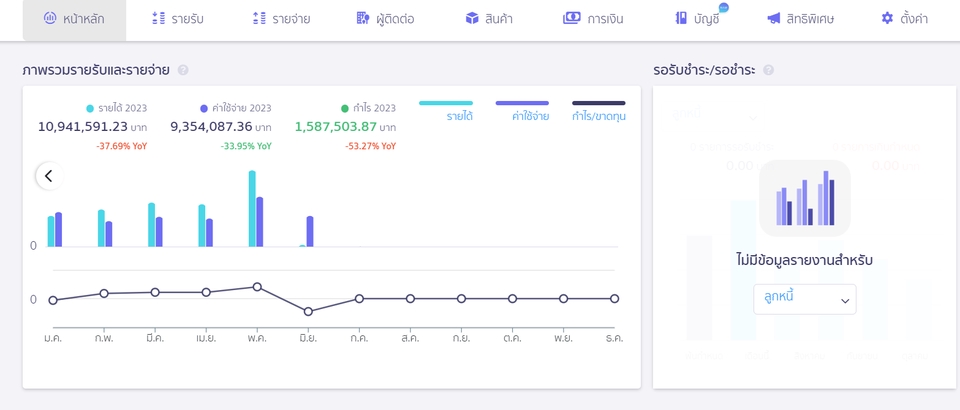Click help icon beside รอรับชำระ/รอชำระ
This screenshot has width=960, height=410.
tap(769, 70)
